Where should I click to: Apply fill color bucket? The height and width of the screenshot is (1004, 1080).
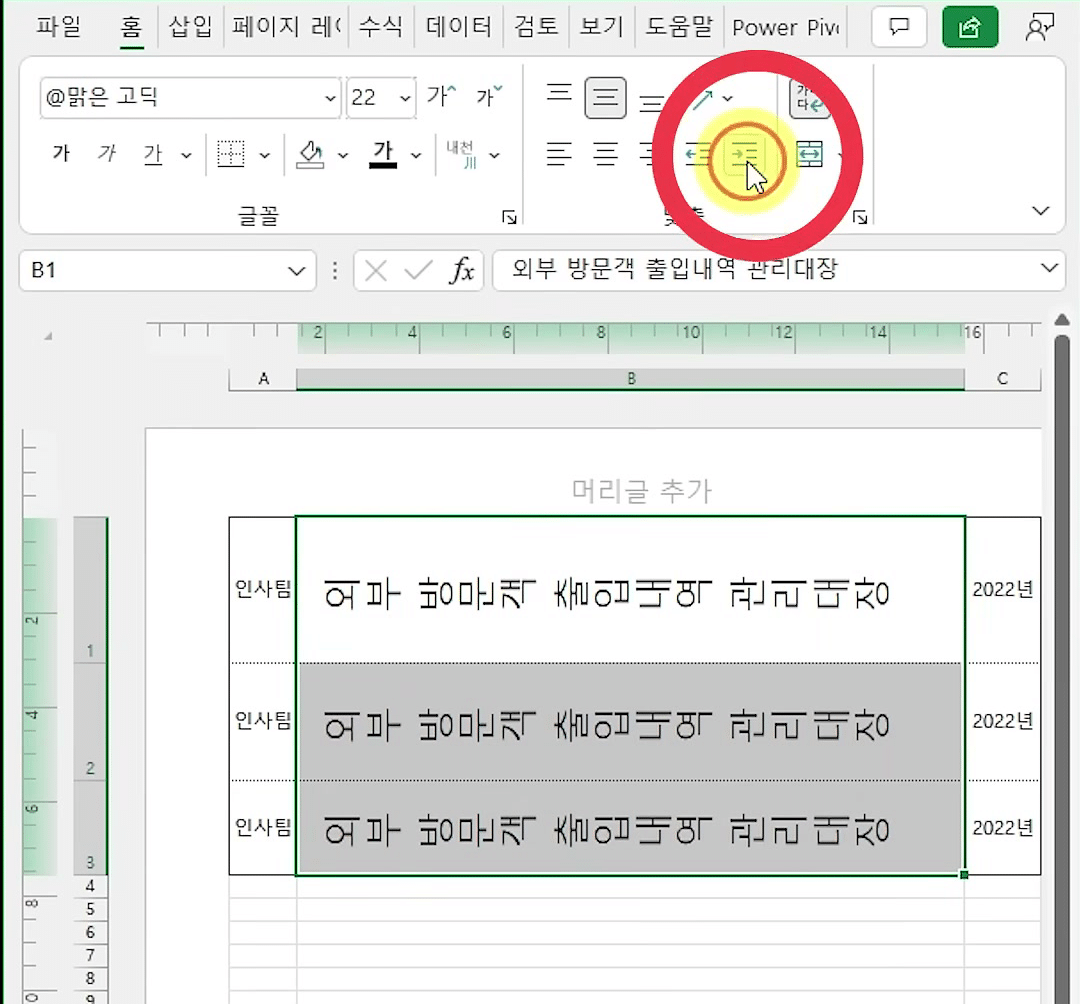coord(310,154)
